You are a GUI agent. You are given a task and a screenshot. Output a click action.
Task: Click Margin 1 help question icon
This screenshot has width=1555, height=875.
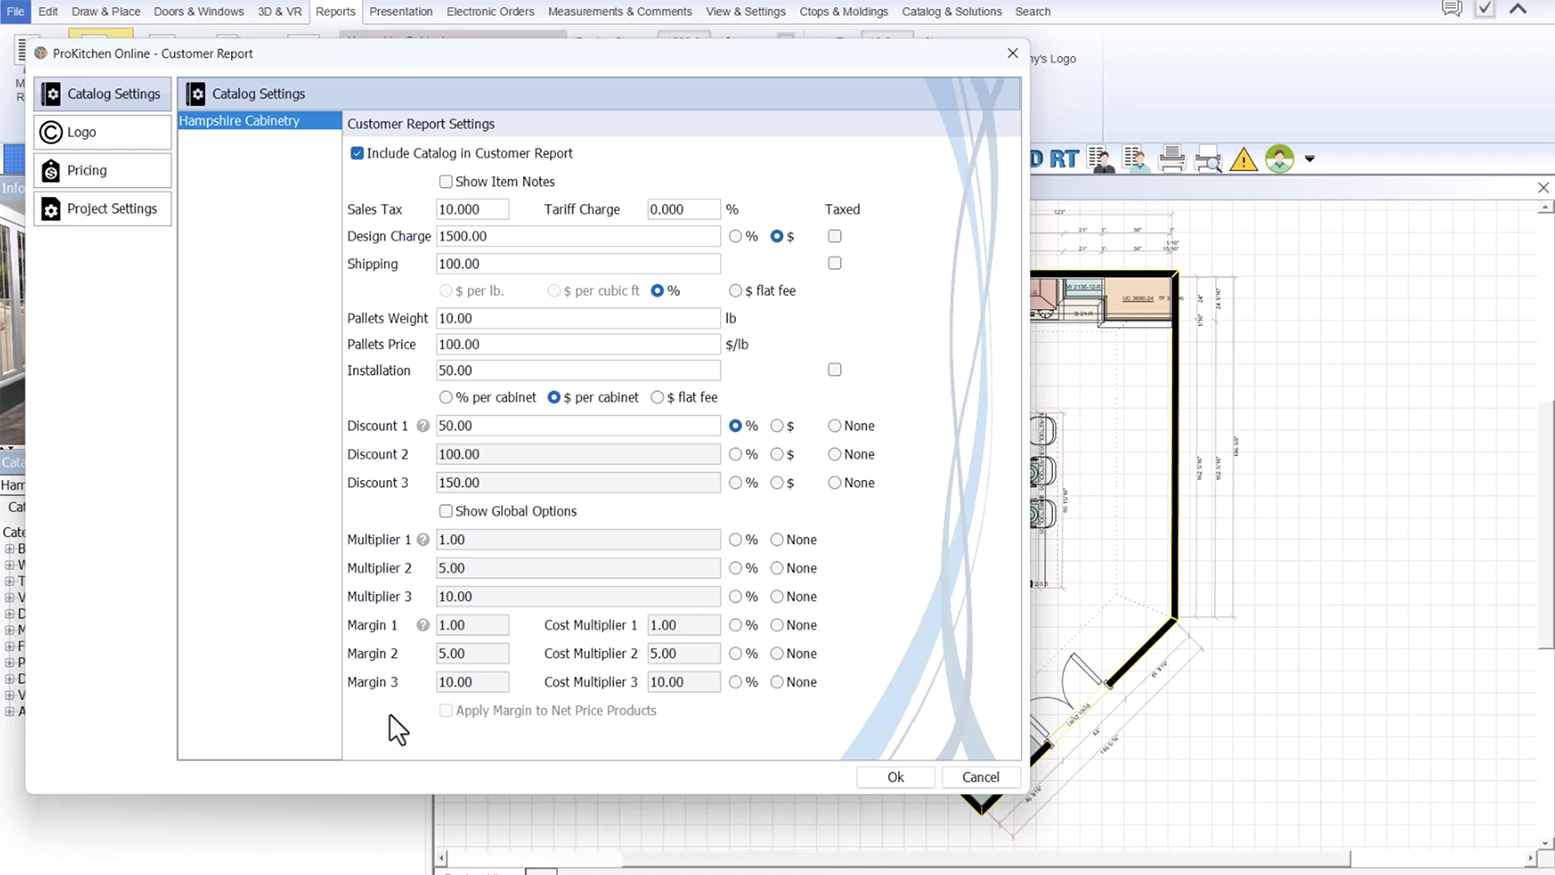pos(423,625)
